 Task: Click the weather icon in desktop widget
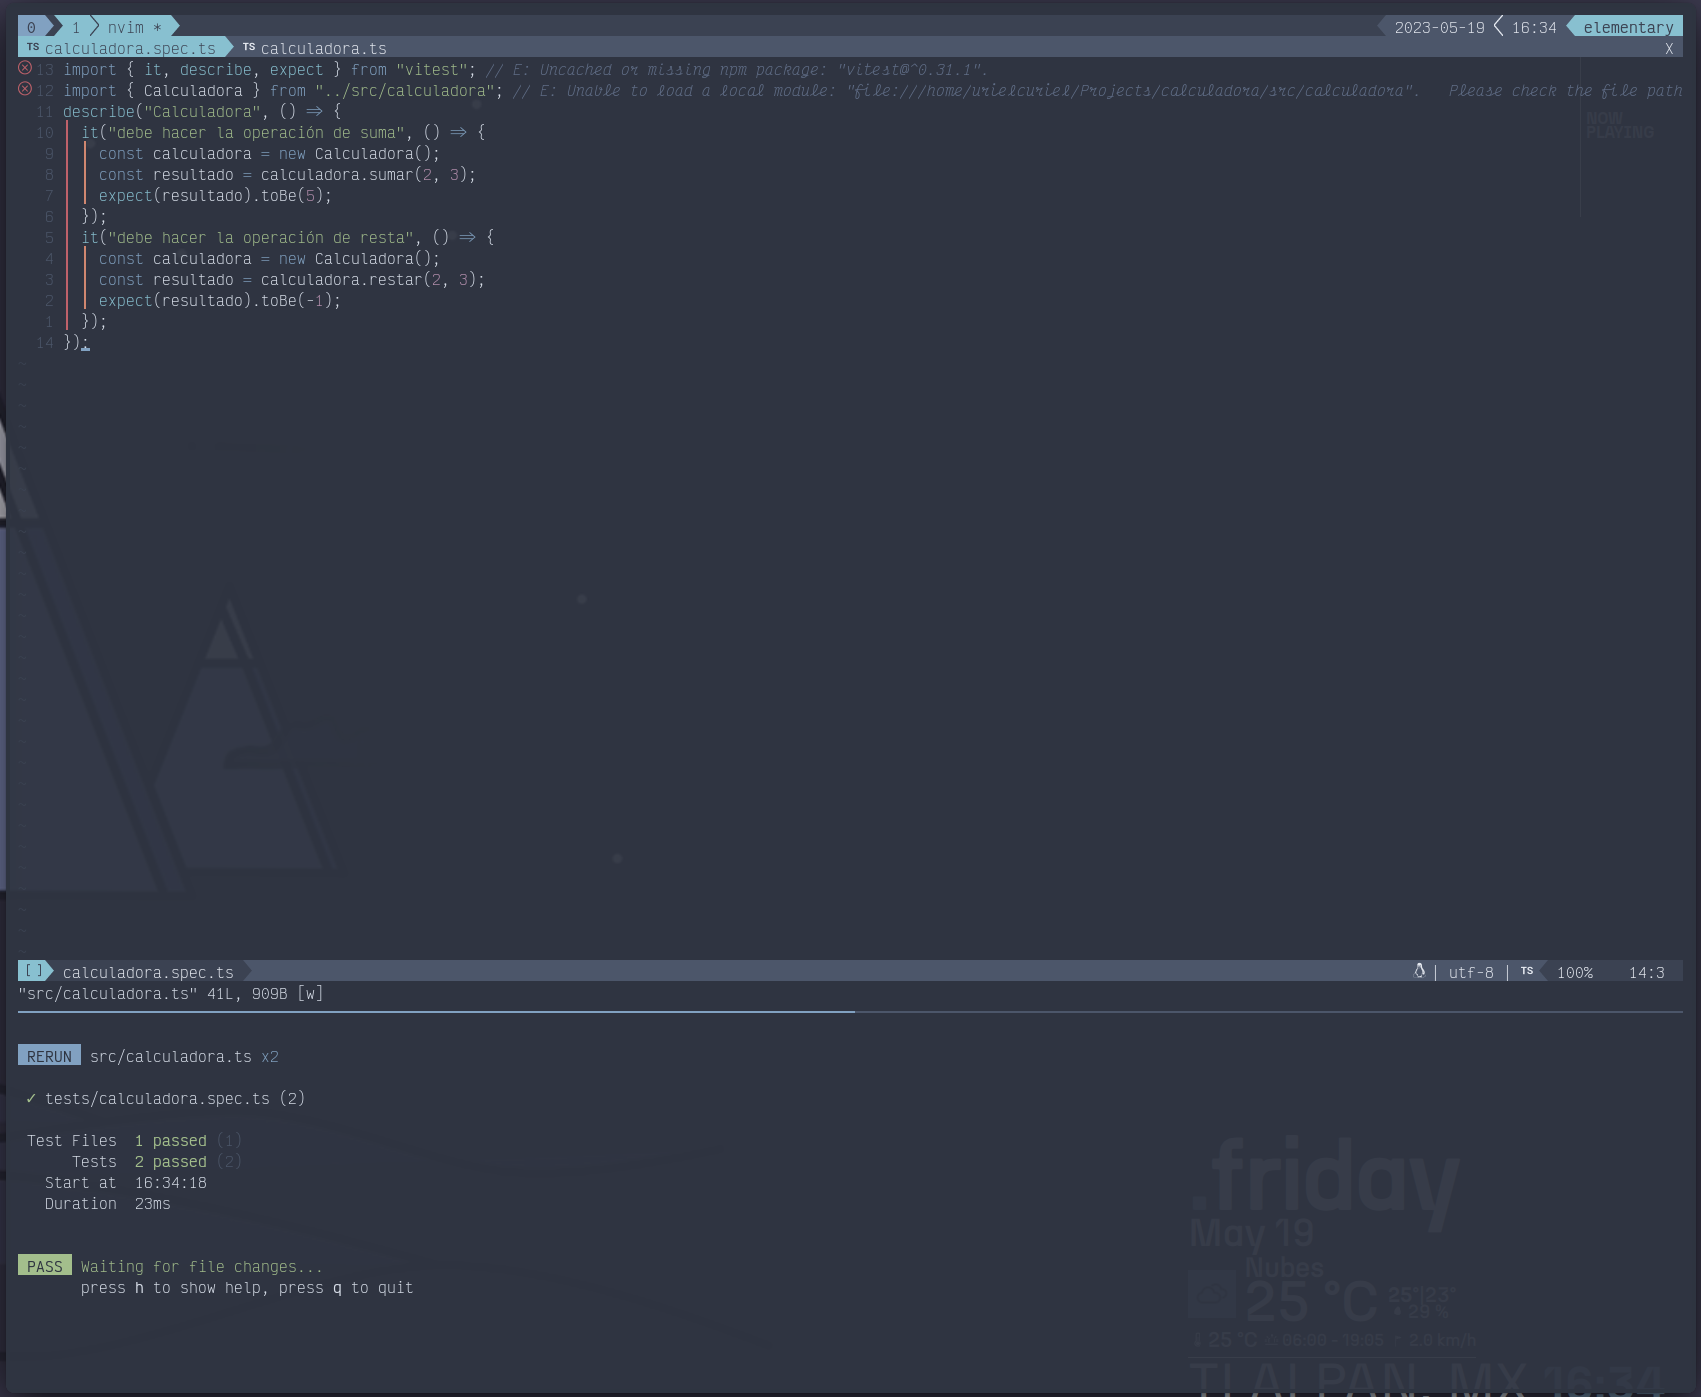pyautogui.click(x=1211, y=1294)
